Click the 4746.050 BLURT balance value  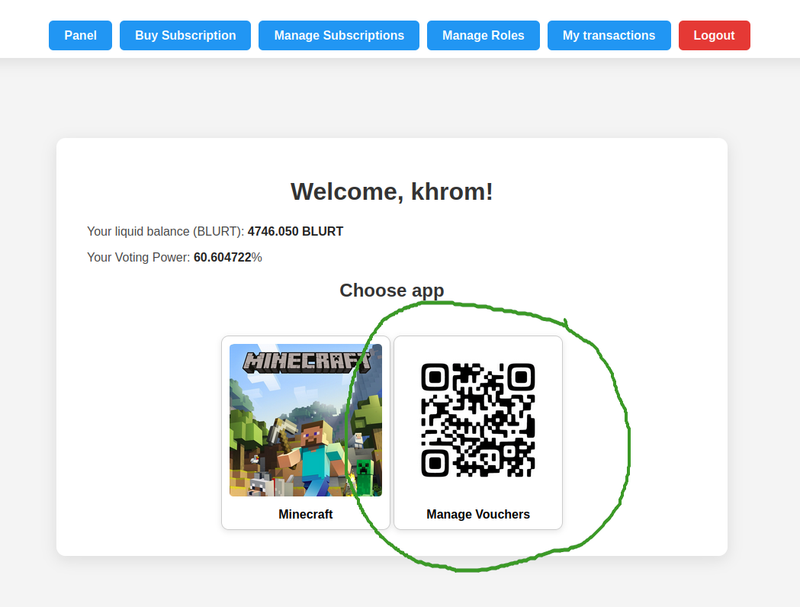295,231
